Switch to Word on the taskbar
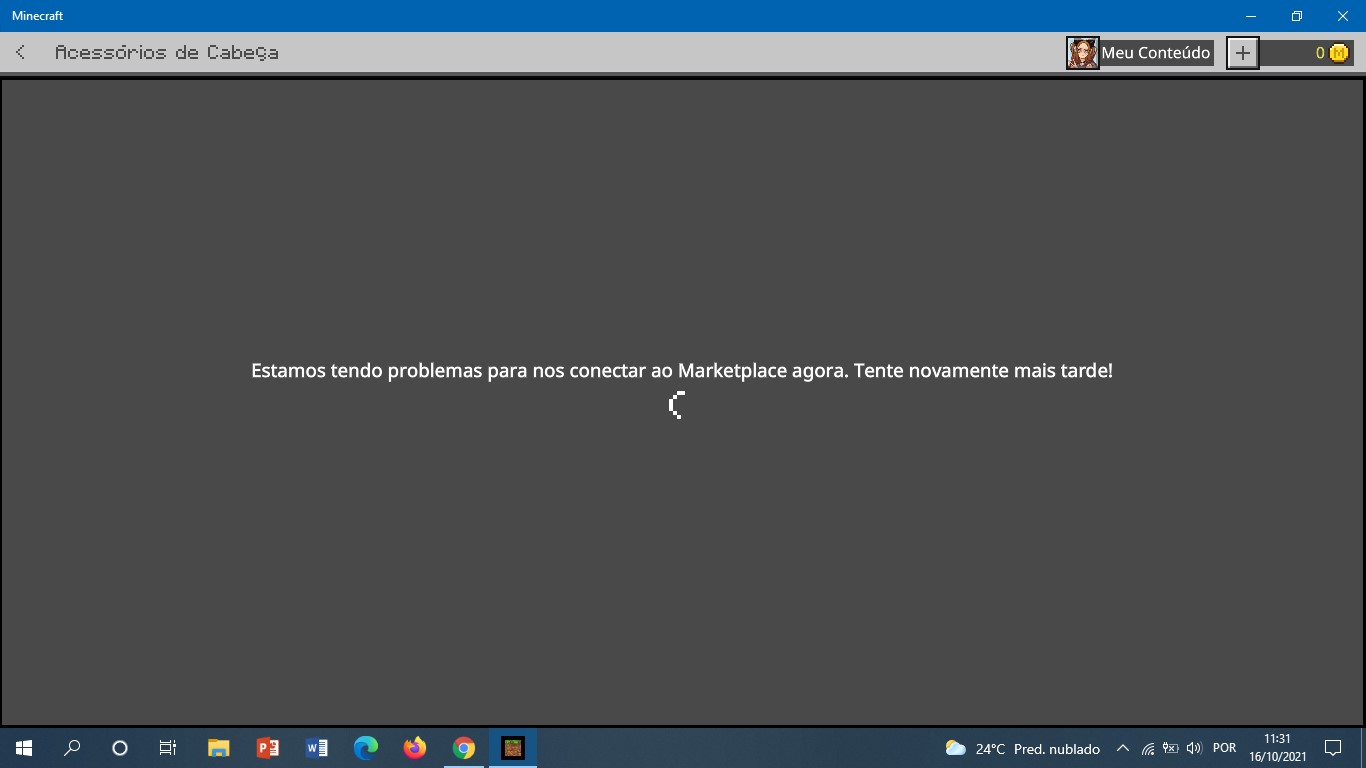 (316, 748)
